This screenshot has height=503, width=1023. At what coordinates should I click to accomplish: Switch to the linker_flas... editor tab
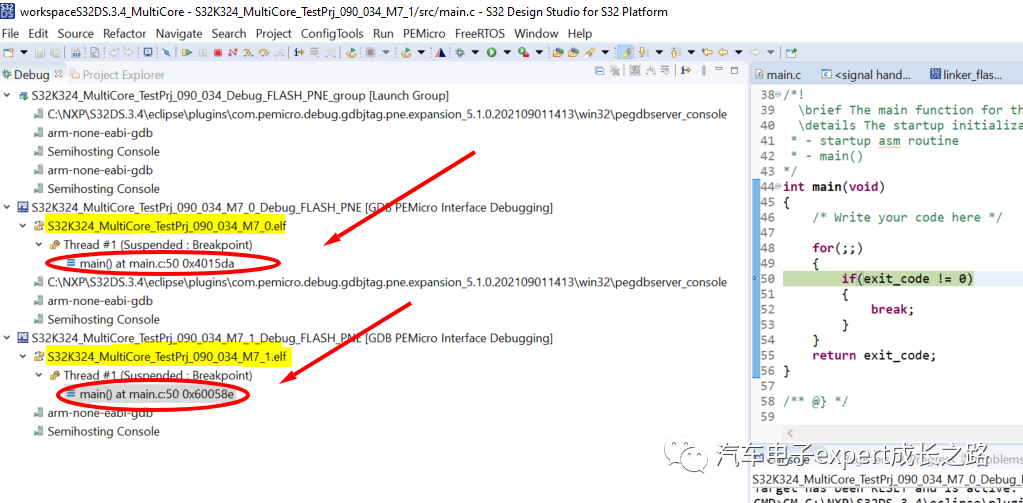point(966,75)
